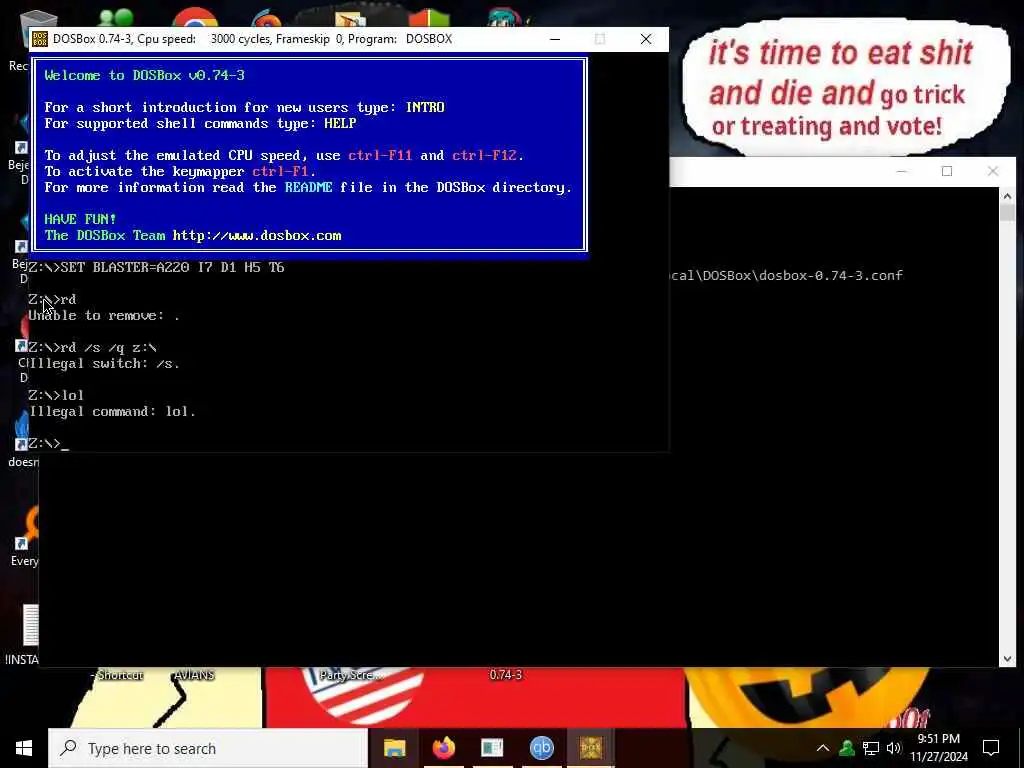This screenshot has width=1024, height=768.
Task: Click the red ctrl-F12 text
Action: [x=485, y=155]
